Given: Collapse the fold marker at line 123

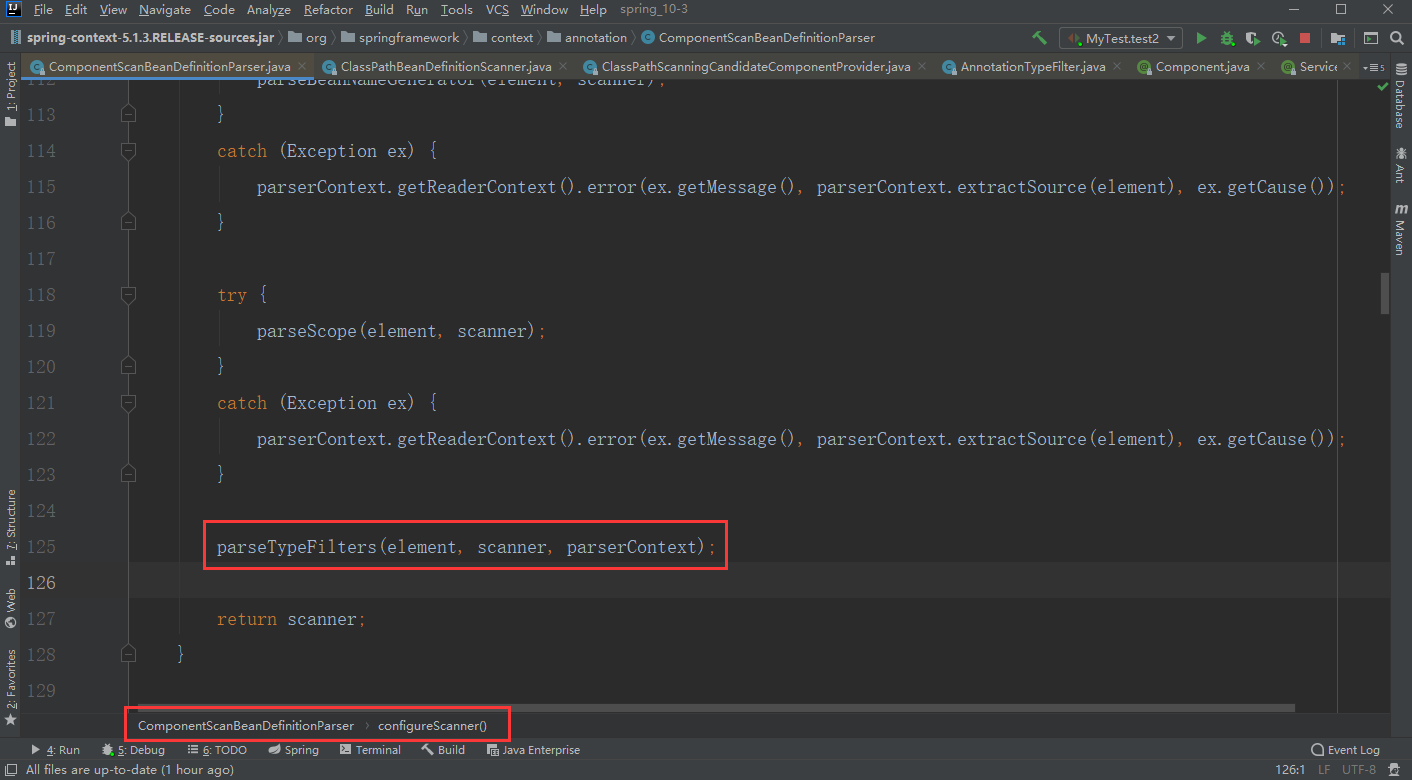Looking at the screenshot, I should [x=128, y=475].
